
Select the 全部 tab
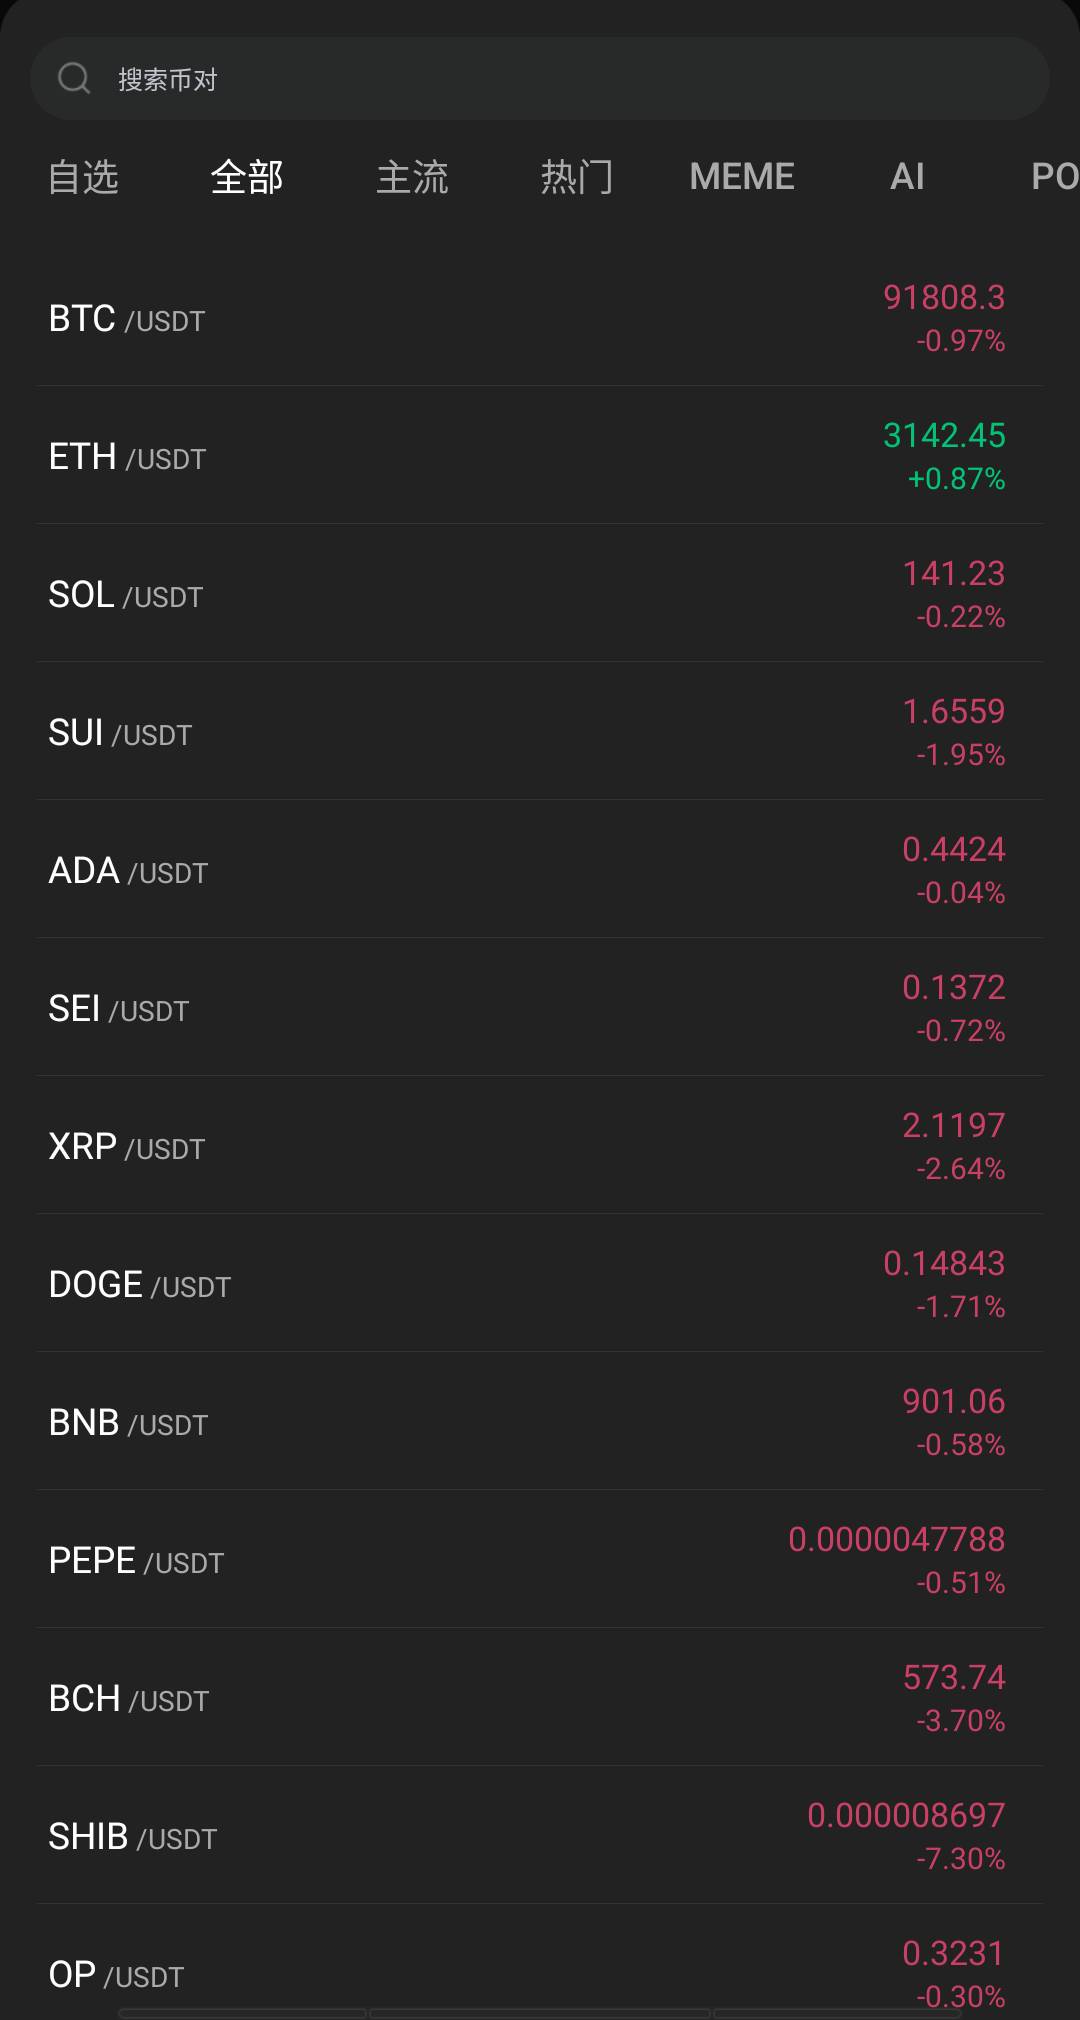(x=247, y=177)
